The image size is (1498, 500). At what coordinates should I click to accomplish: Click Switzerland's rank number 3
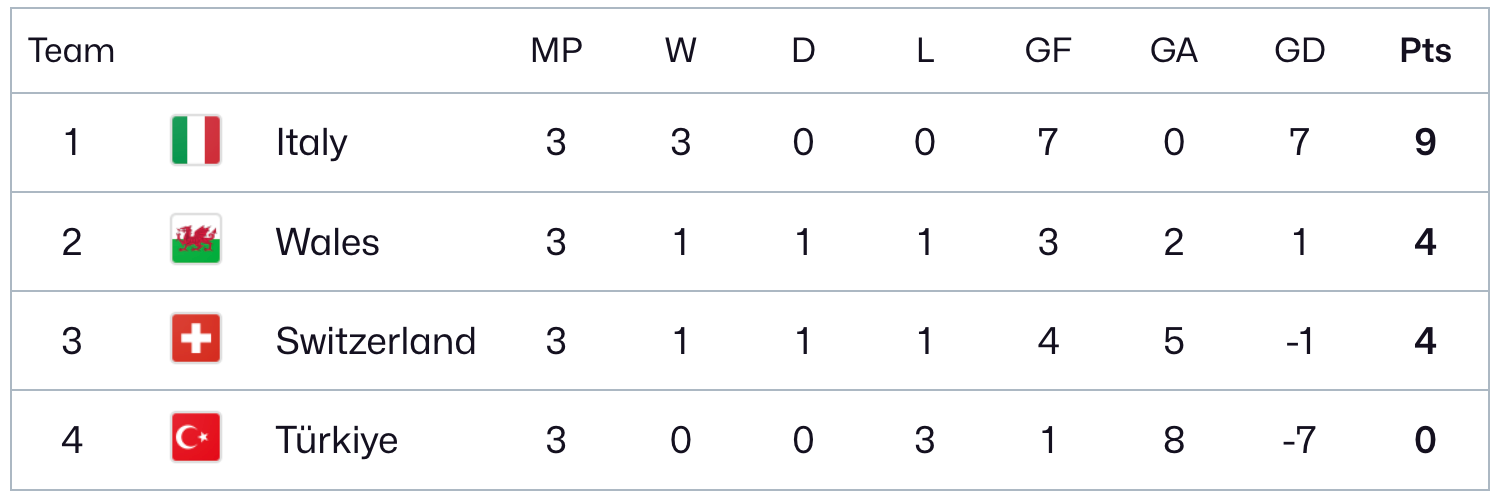(71, 342)
